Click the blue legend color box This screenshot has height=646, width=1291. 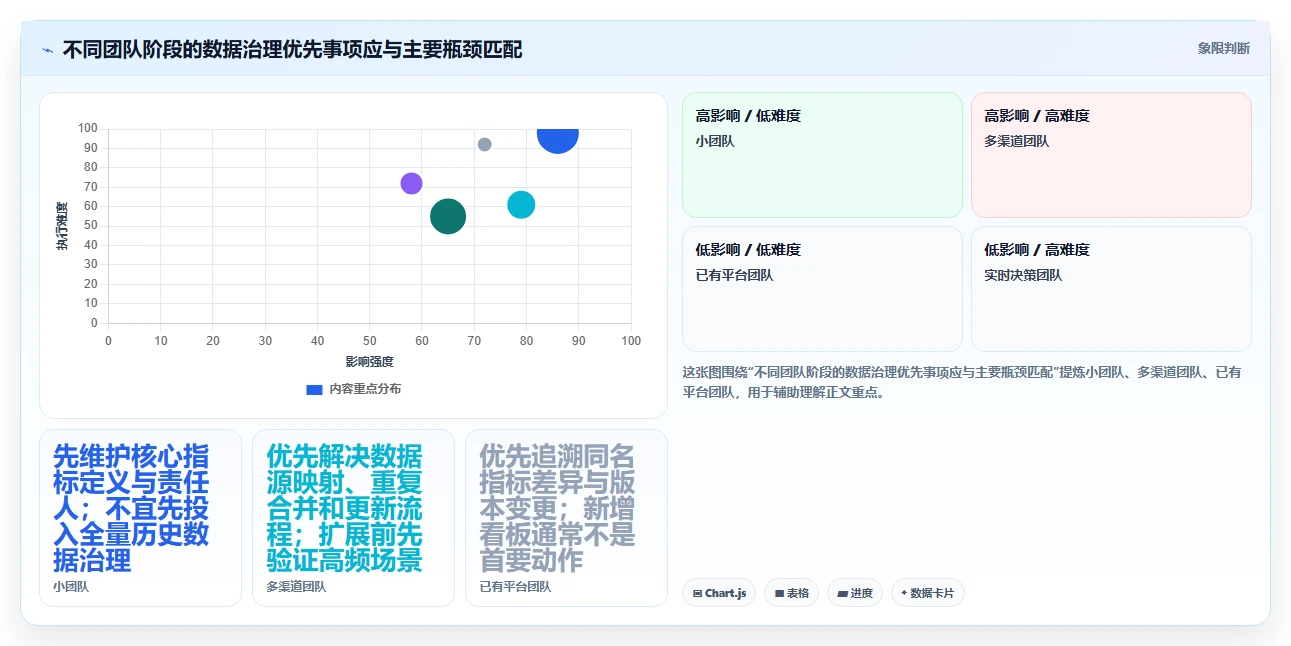click(314, 389)
